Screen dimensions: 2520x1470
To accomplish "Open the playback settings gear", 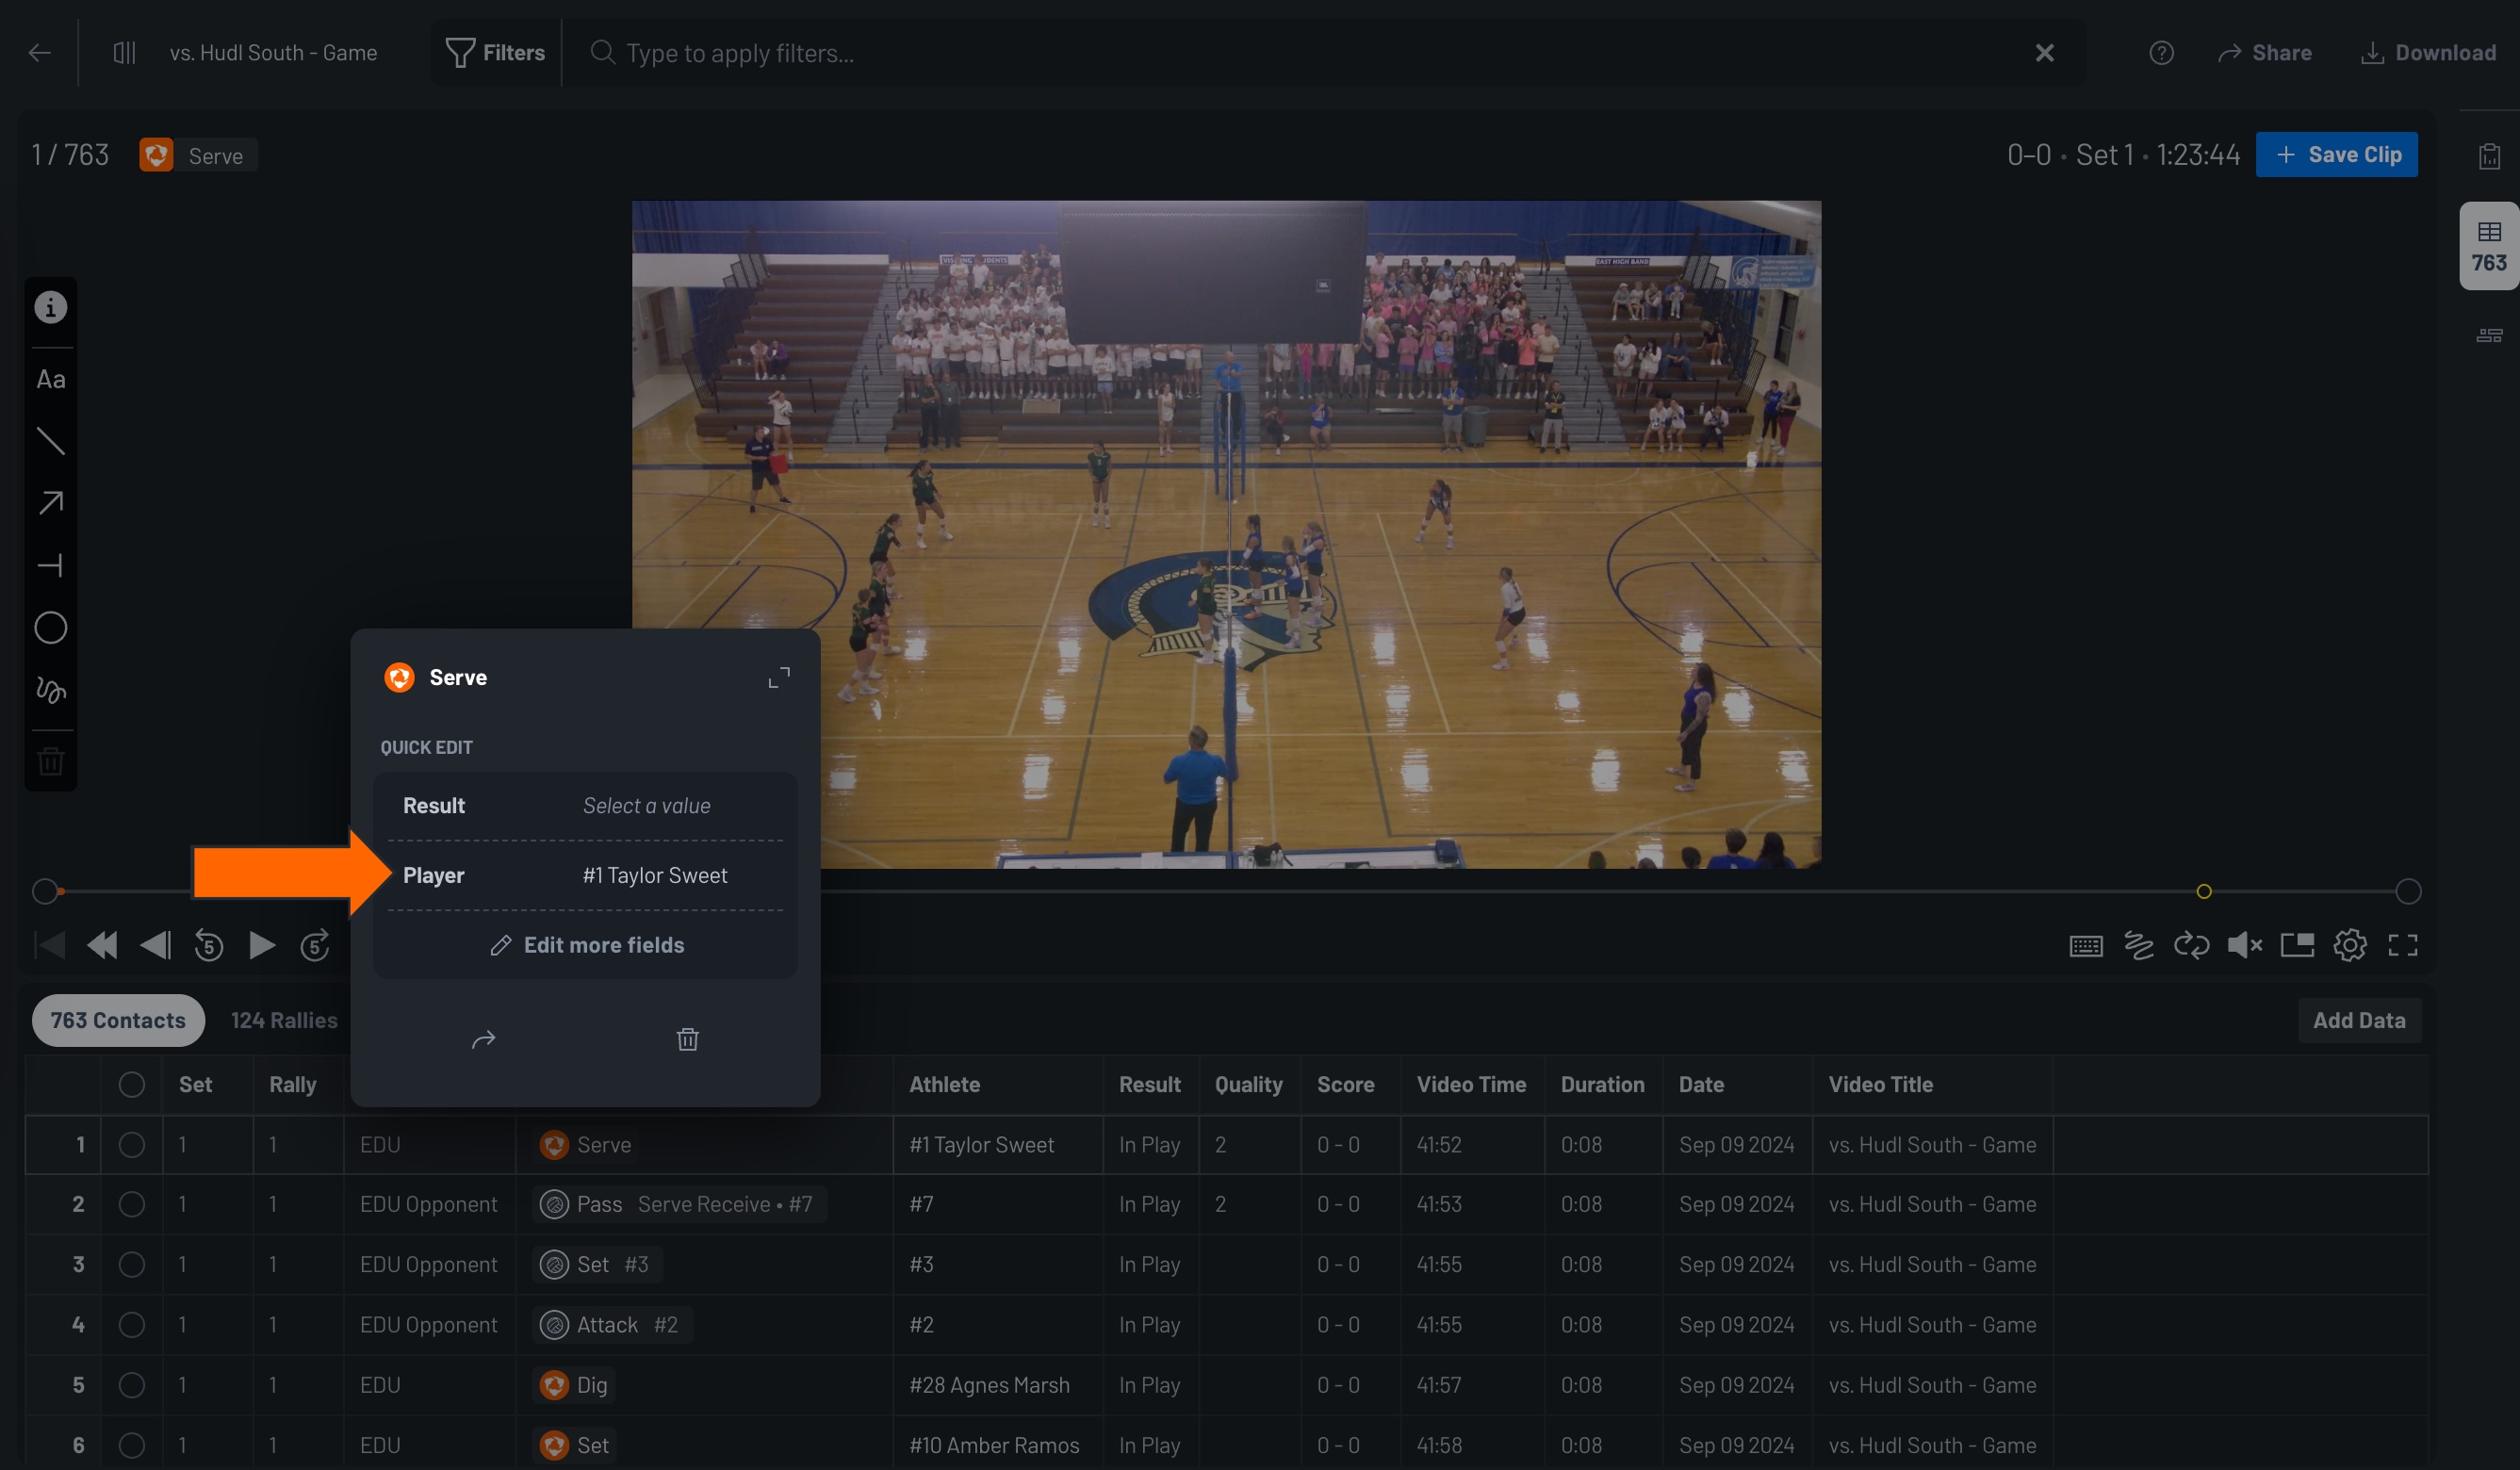I will [x=2350, y=944].
